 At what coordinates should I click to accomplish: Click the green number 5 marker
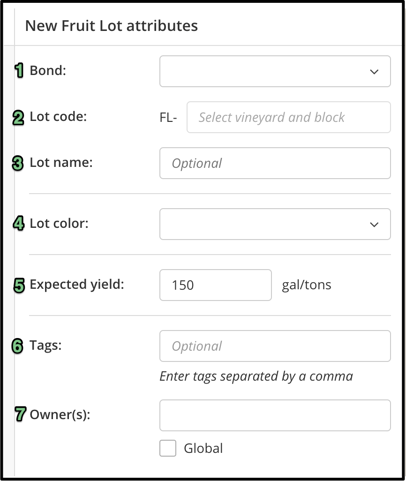[19, 286]
